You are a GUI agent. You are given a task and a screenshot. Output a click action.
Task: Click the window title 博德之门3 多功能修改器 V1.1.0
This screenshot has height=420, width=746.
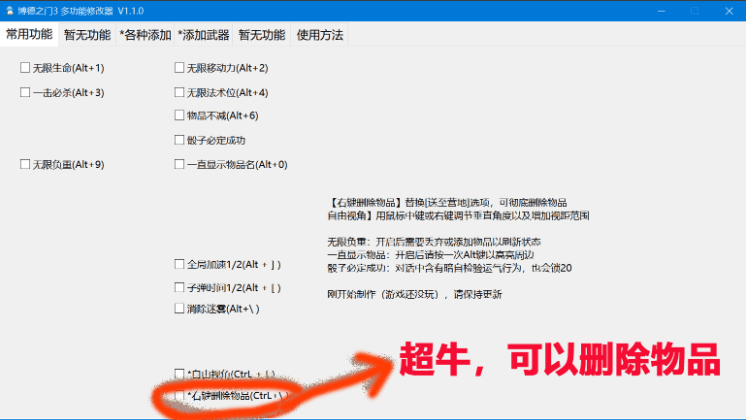coord(81,10)
